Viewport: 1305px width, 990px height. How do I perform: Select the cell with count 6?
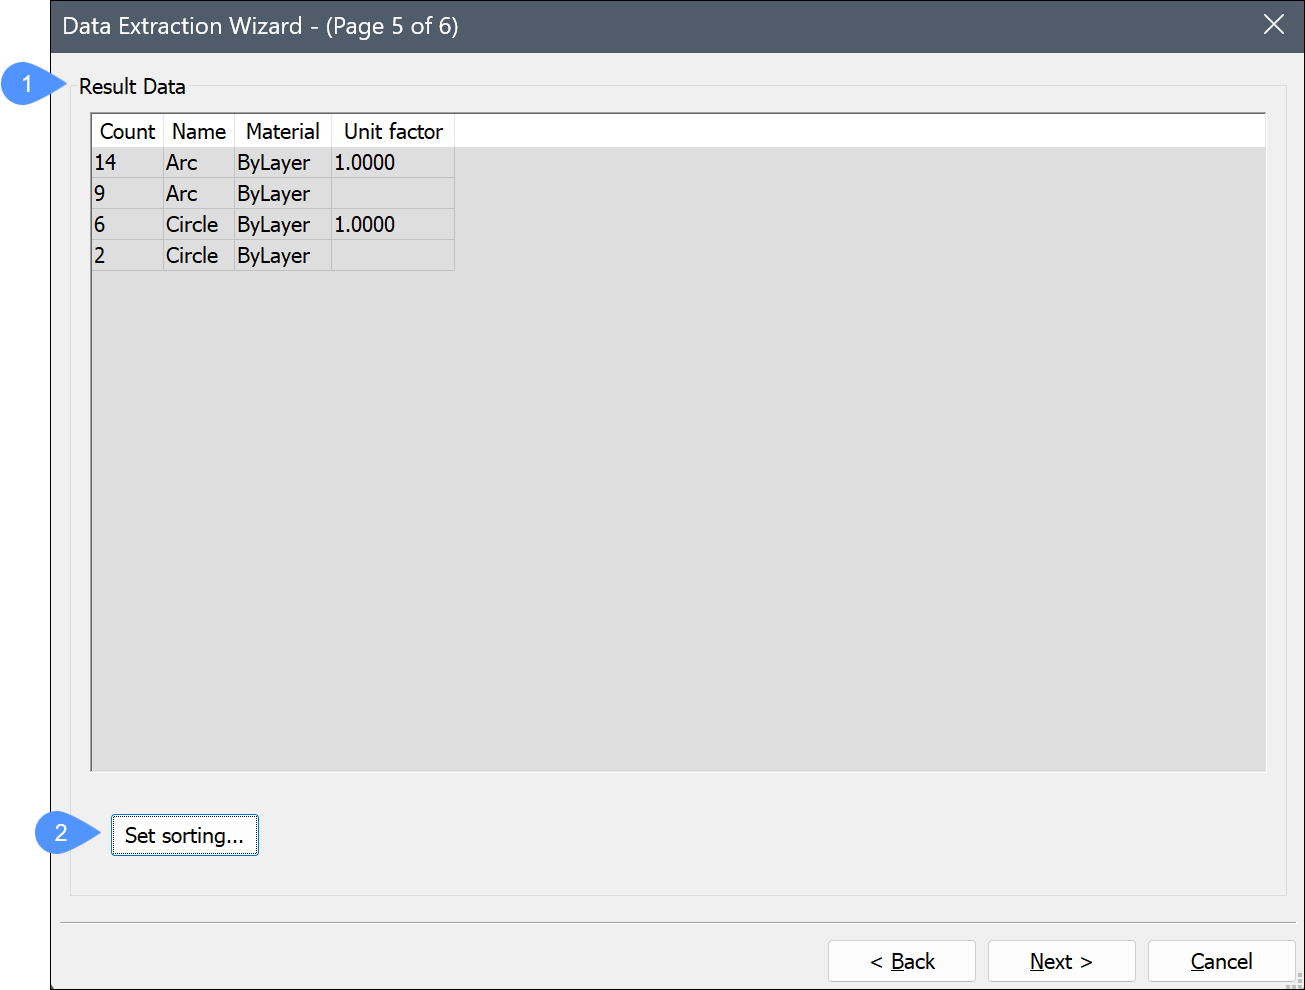[x=100, y=224]
